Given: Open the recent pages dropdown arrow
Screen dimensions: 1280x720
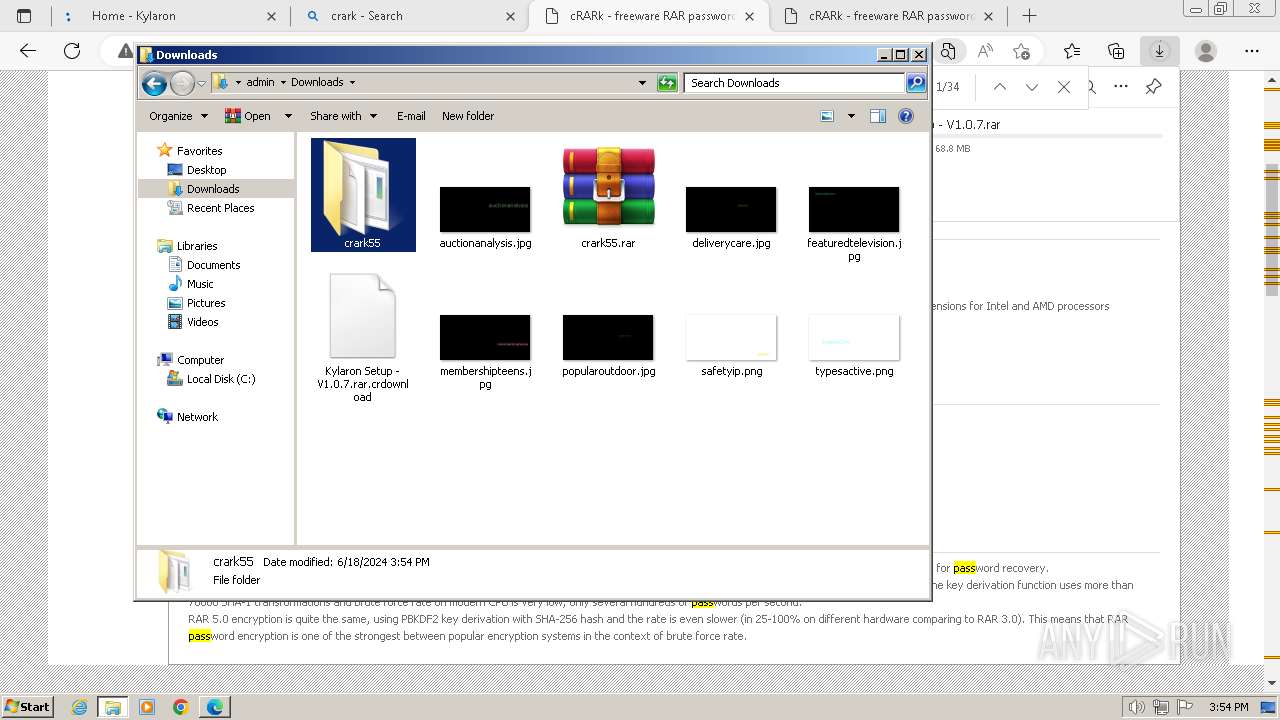Looking at the screenshot, I should [201, 83].
